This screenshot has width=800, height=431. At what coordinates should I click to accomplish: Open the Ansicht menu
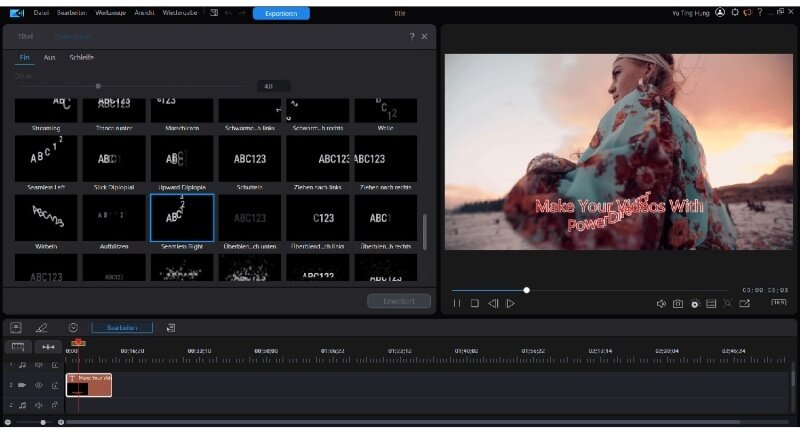(x=144, y=13)
